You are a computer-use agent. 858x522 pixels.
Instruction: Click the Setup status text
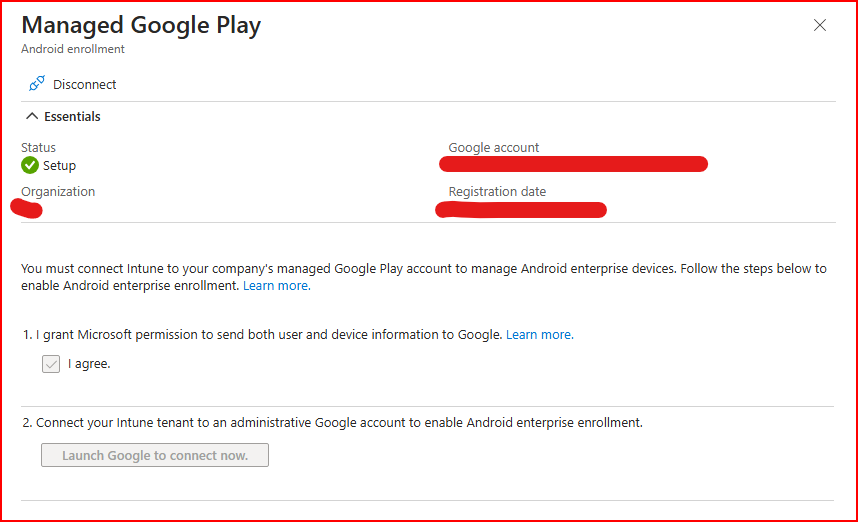tap(59, 165)
